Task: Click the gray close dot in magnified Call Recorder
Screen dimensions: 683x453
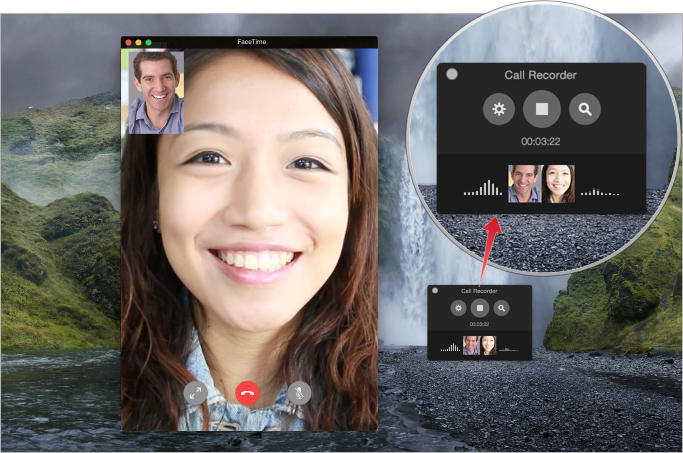Action: [x=452, y=74]
